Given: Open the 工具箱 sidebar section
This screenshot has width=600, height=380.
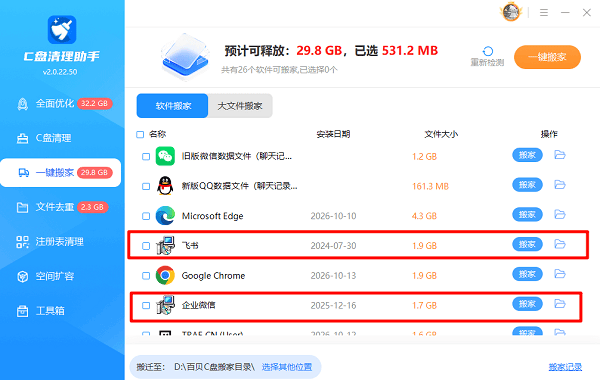Looking at the screenshot, I should (61, 310).
